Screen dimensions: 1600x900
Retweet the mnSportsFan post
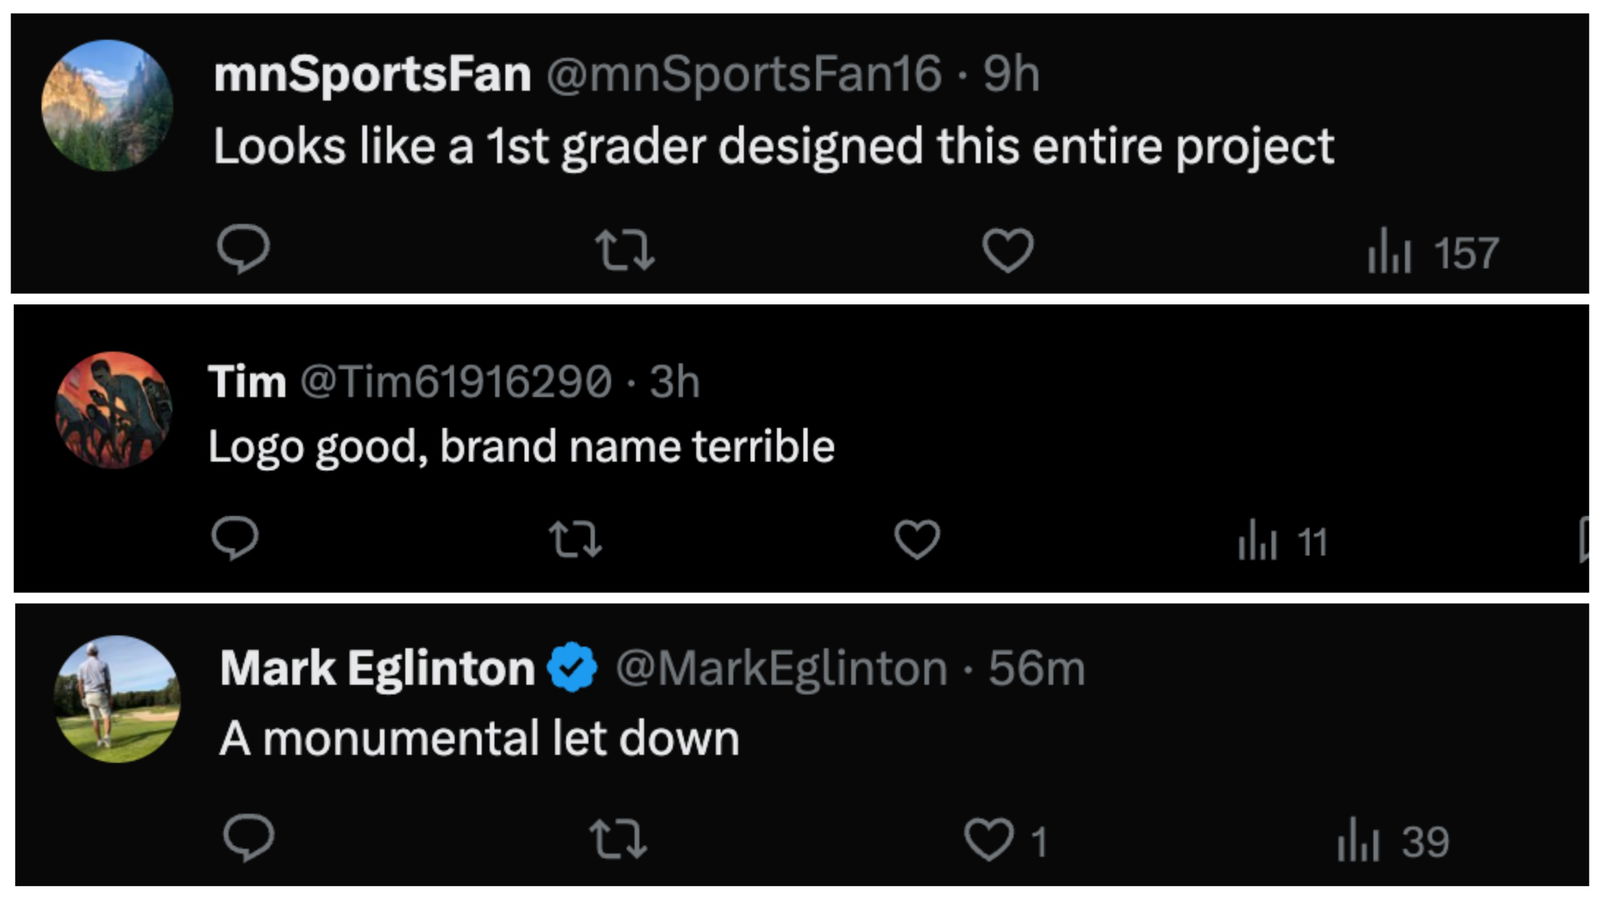click(x=625, y=250)
